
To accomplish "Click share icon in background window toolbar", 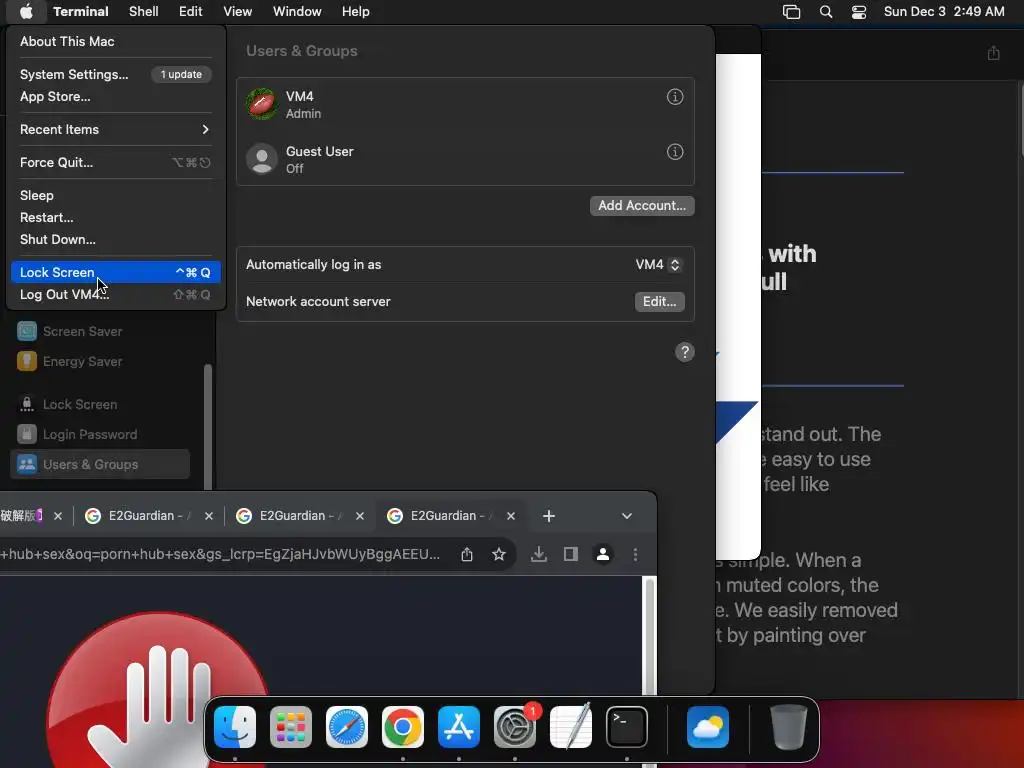I will tap(993, 53).
